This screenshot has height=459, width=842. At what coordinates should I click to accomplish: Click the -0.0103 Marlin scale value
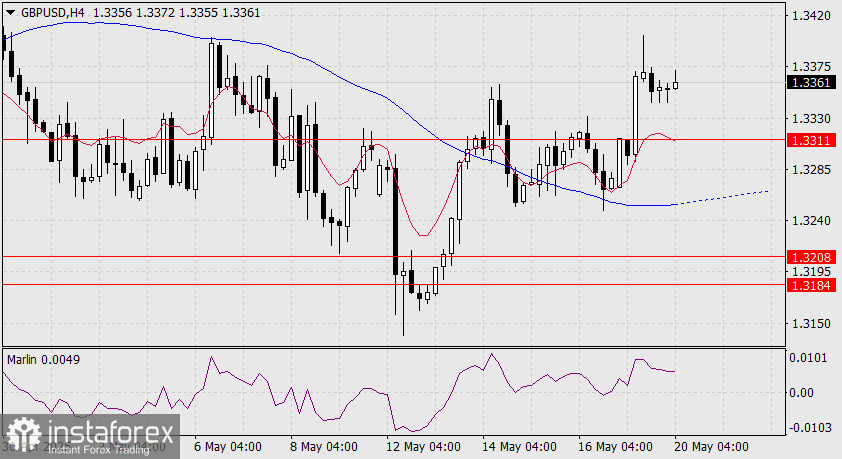809,427
